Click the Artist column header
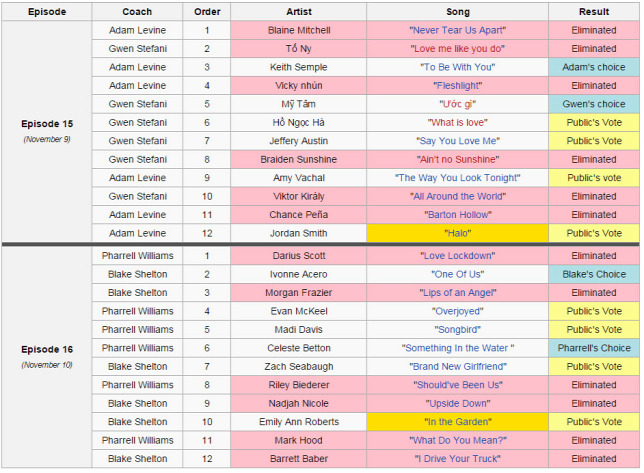 [x=299, y=12]
